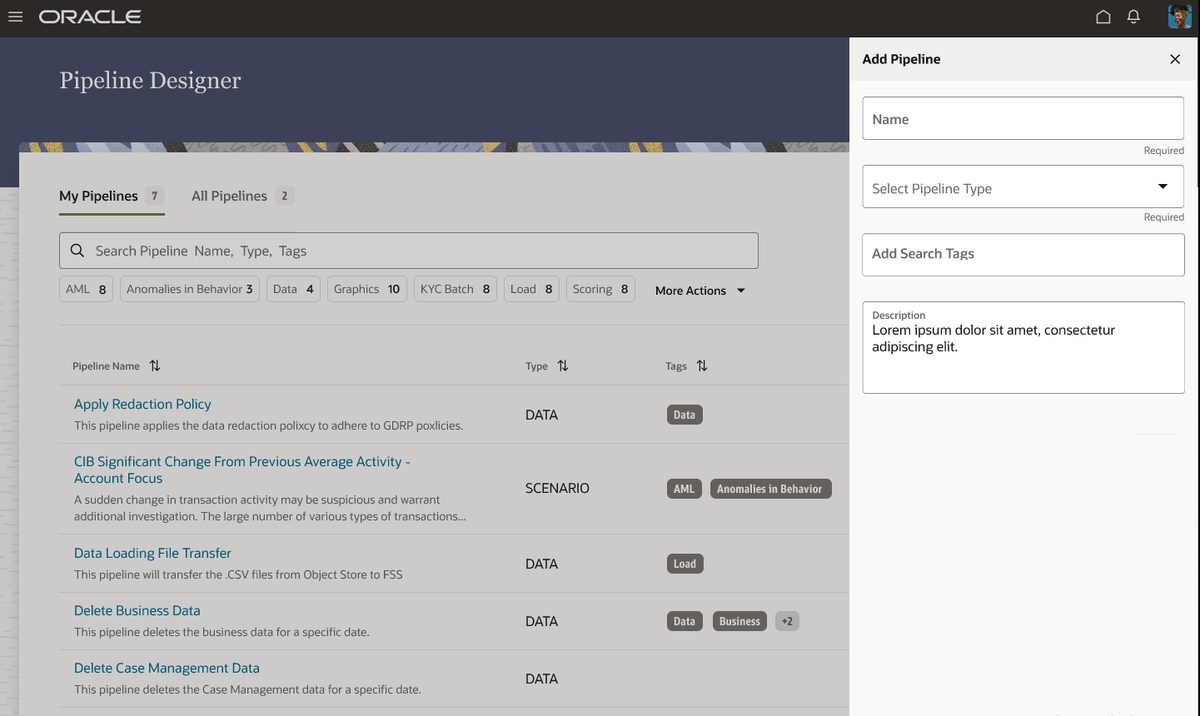Click Pipeline Name column header

[x=106, y=366]
